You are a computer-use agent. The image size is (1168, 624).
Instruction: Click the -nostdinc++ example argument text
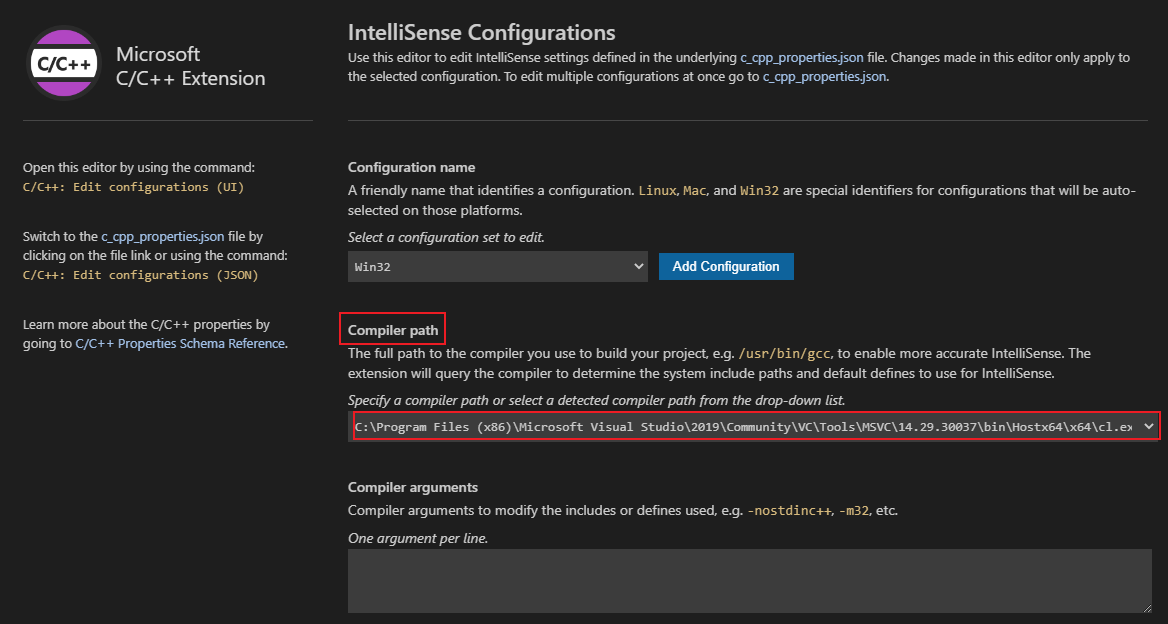(789, 512)
